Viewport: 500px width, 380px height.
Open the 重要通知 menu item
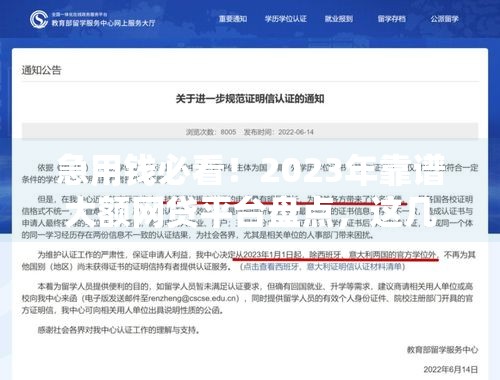(x=233, y=19)
